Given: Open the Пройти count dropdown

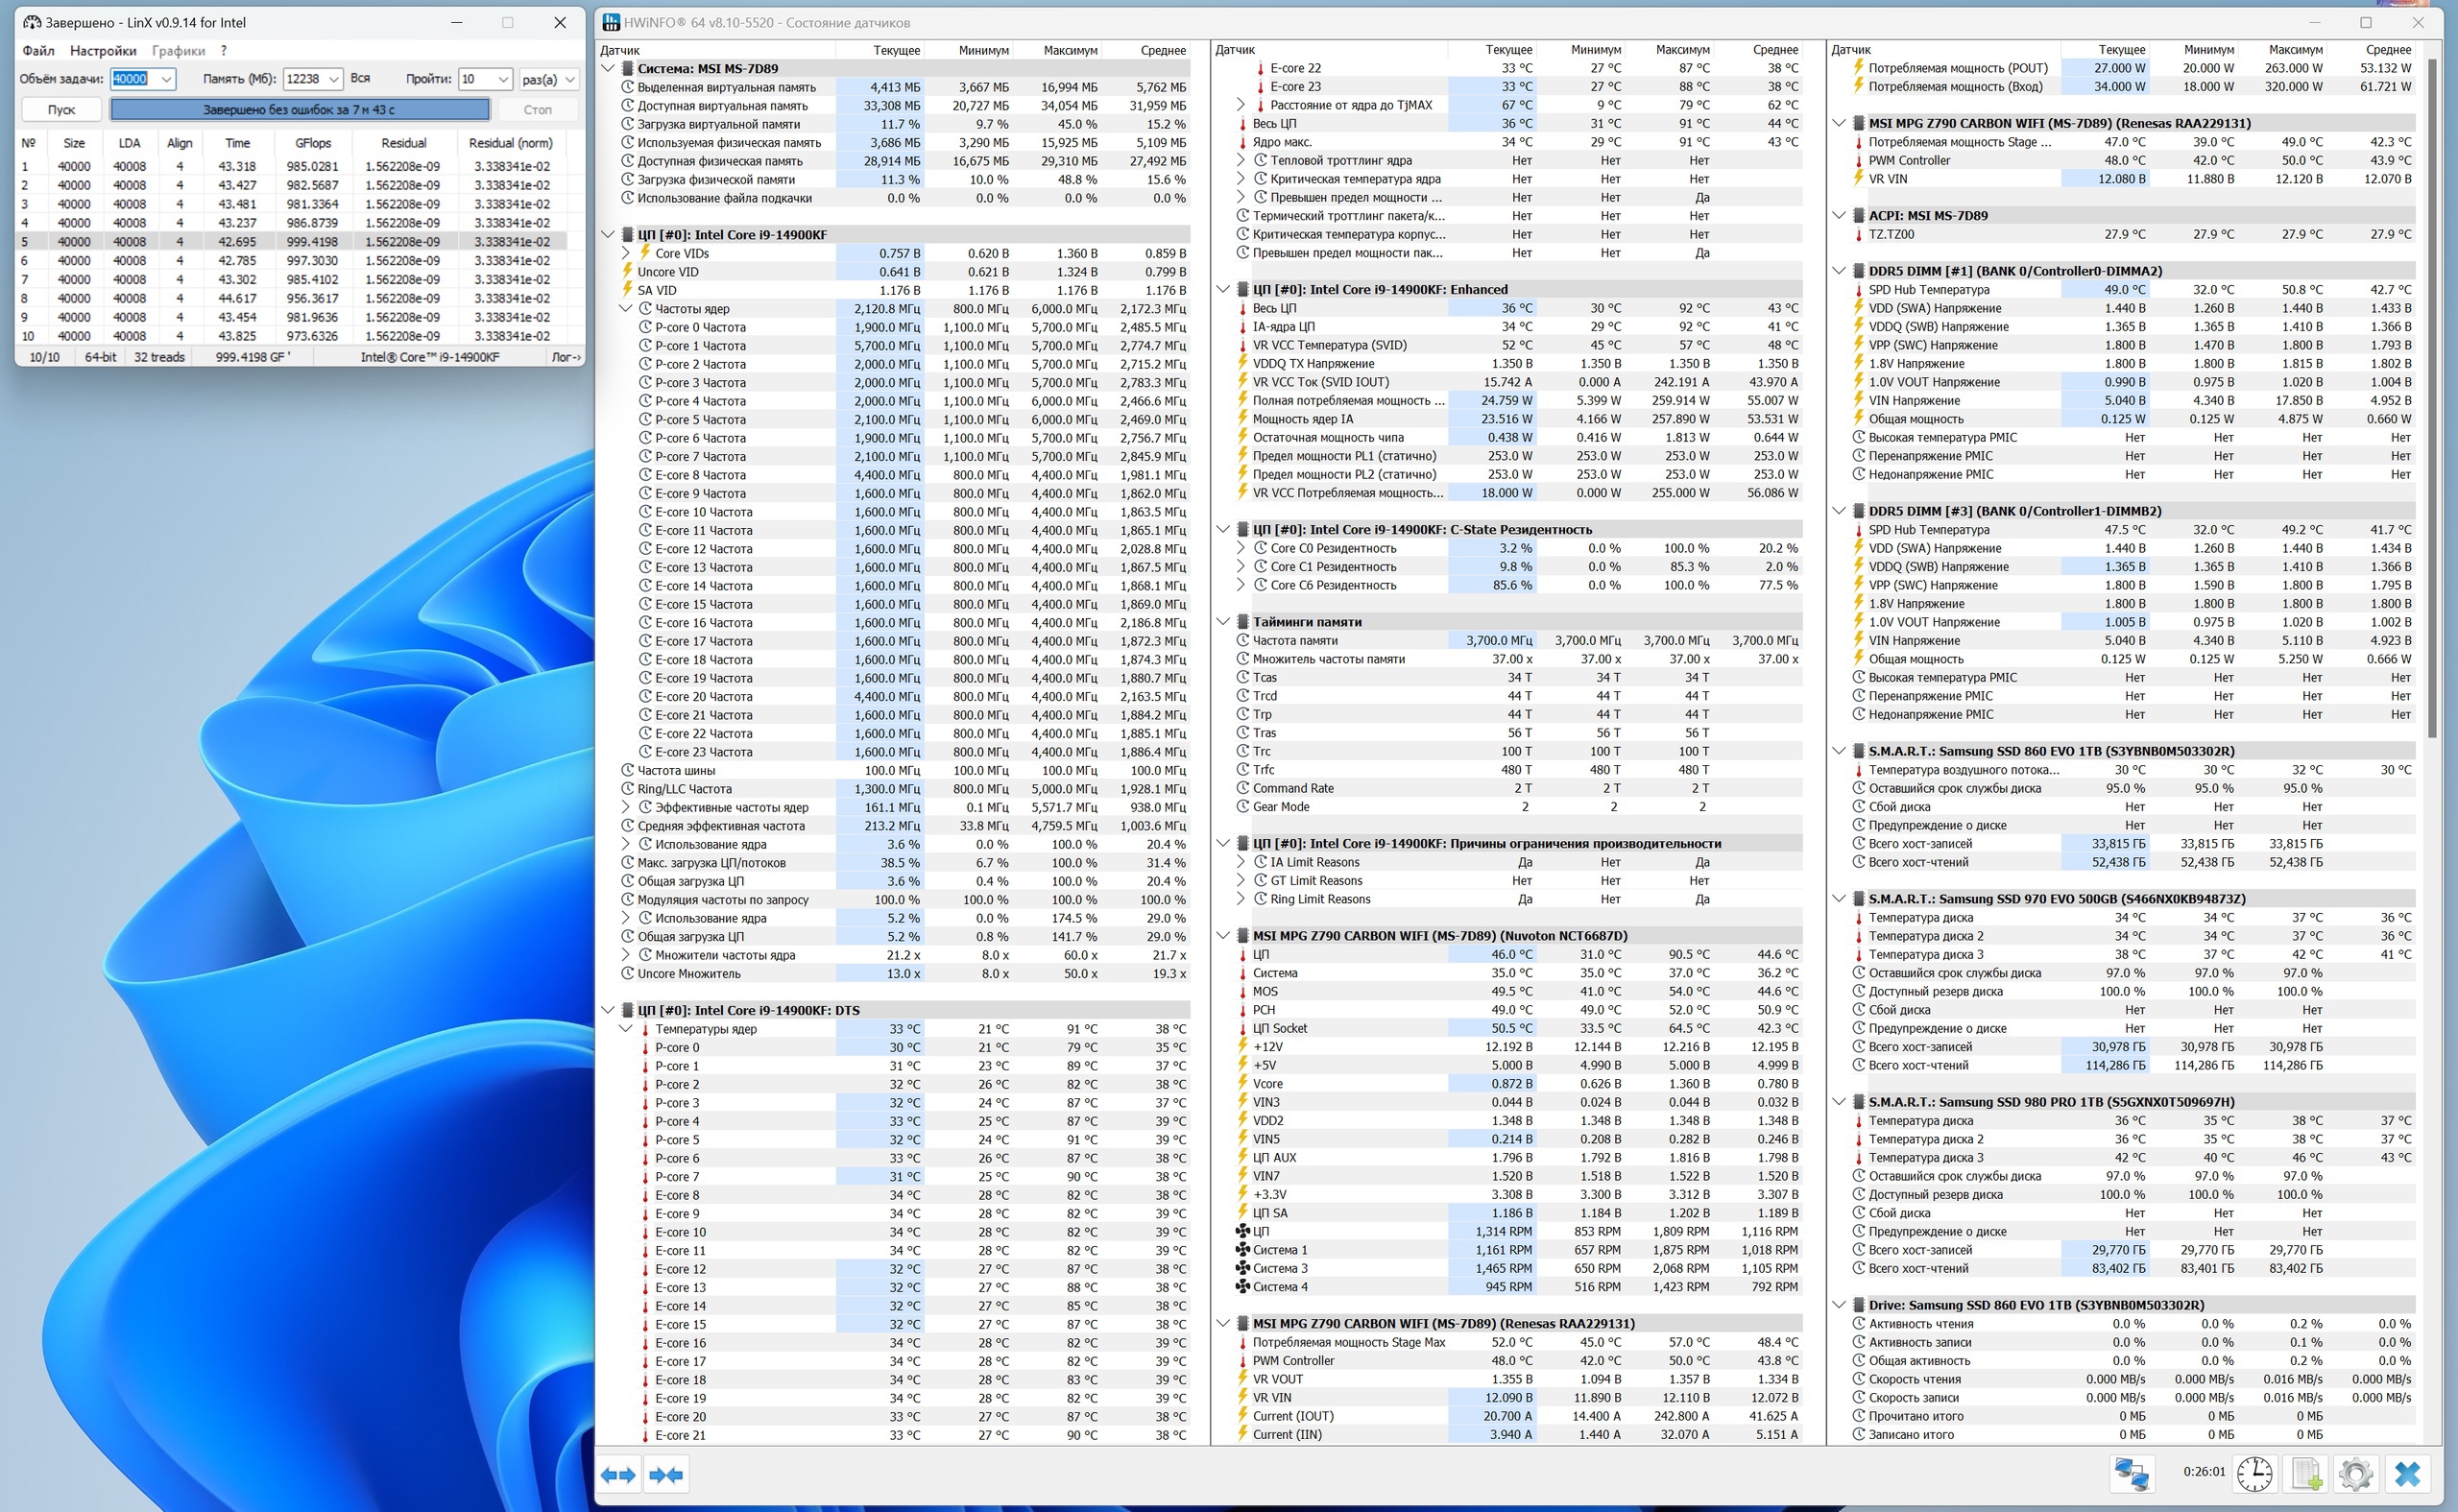Looking at the screenshot, I should tap(503, 79).
